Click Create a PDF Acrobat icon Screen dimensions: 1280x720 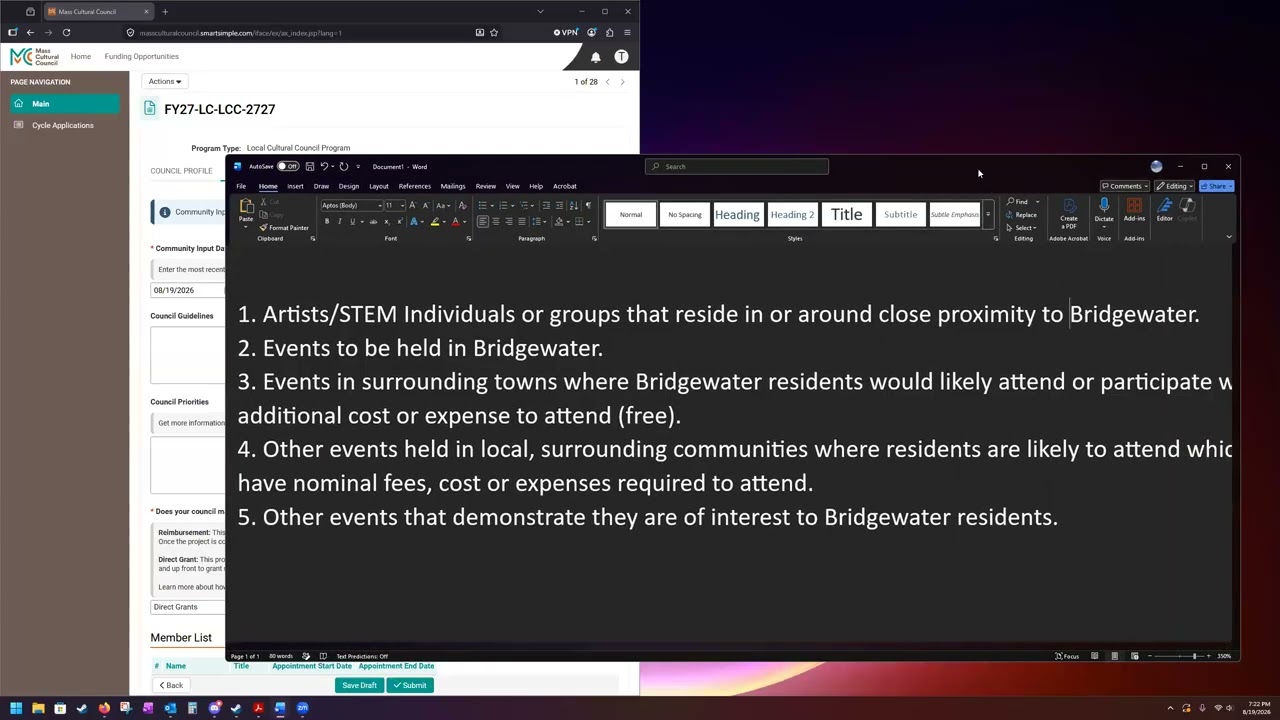[1069, 213]
